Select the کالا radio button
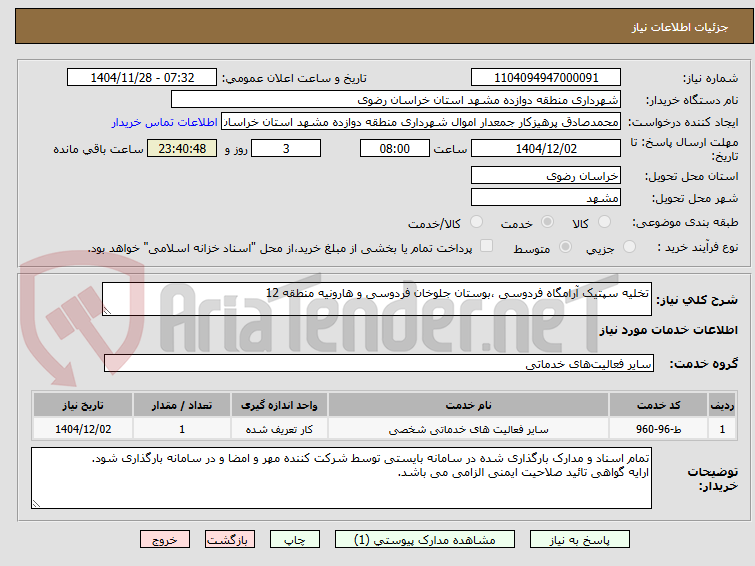The height and width of the screenshot is (566, 755). pos(604,222)
